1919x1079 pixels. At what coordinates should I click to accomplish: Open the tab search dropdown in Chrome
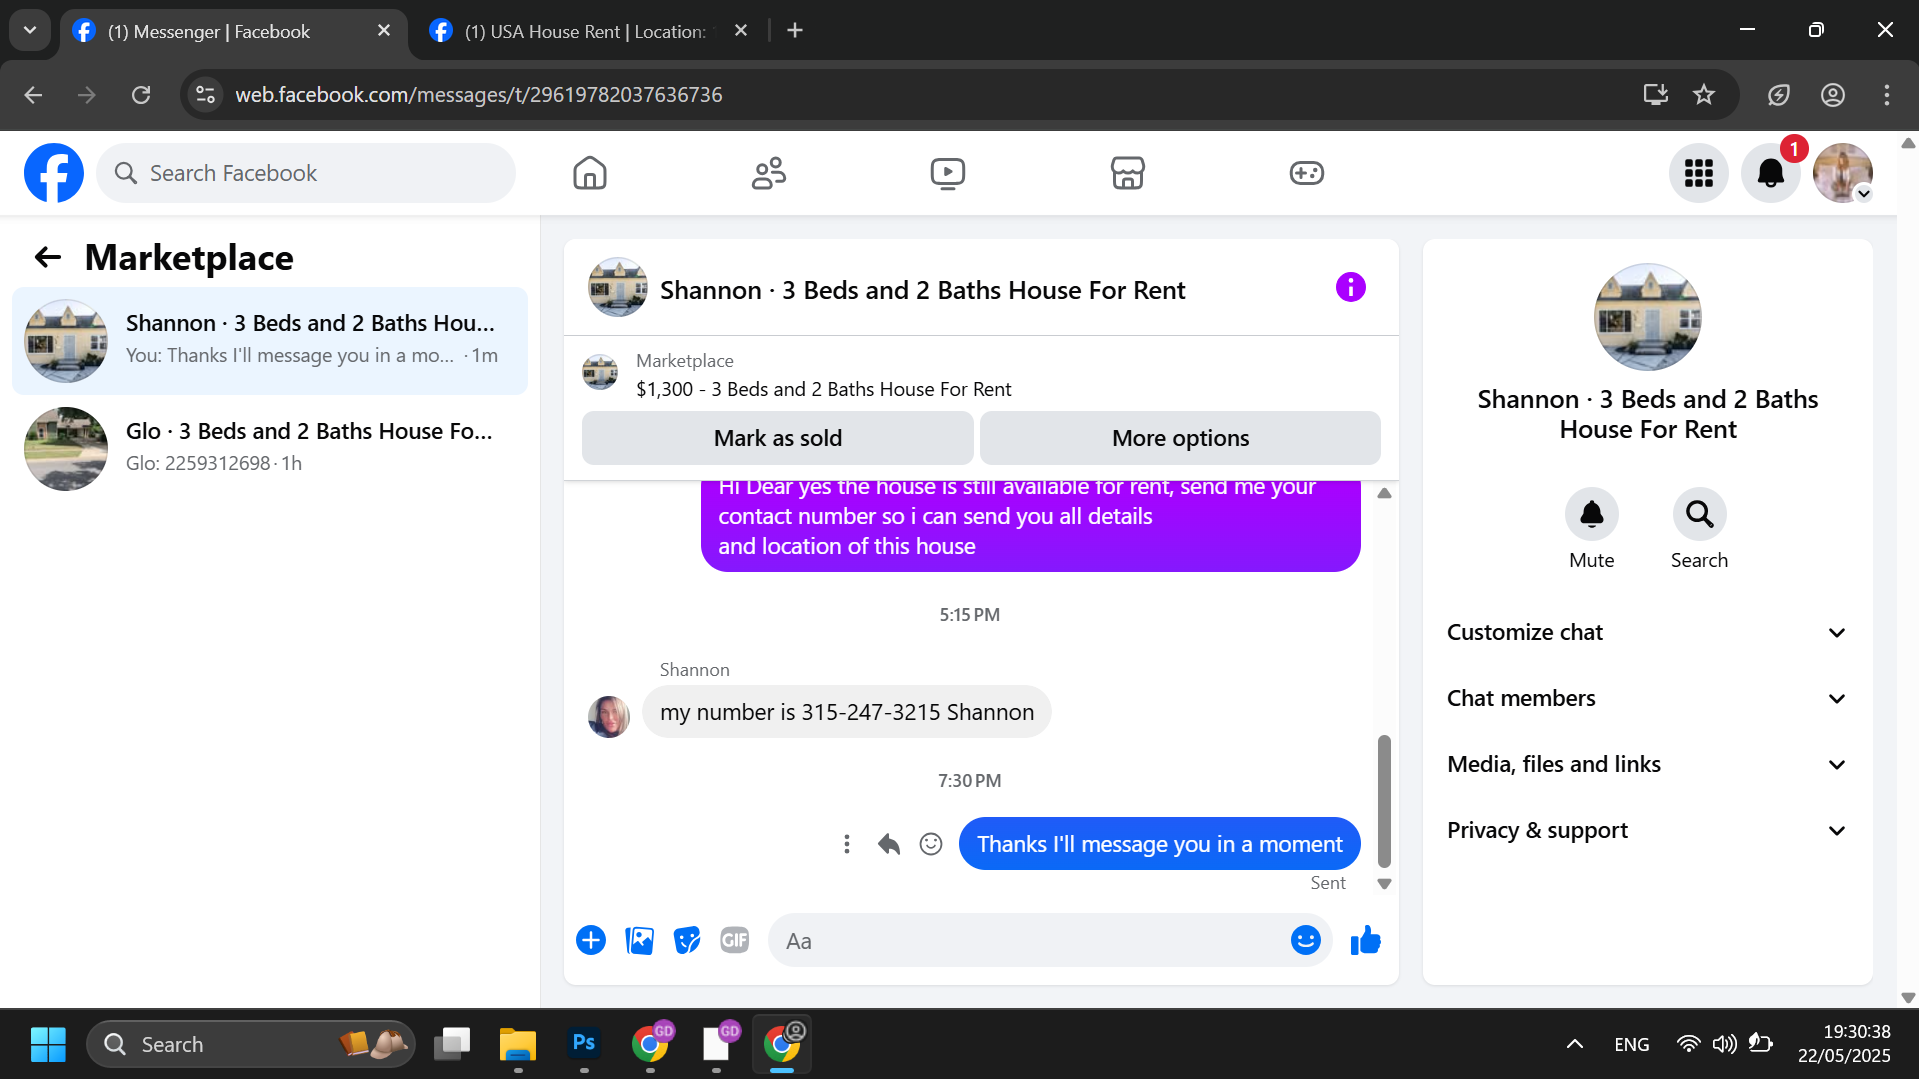coord(30,30)
